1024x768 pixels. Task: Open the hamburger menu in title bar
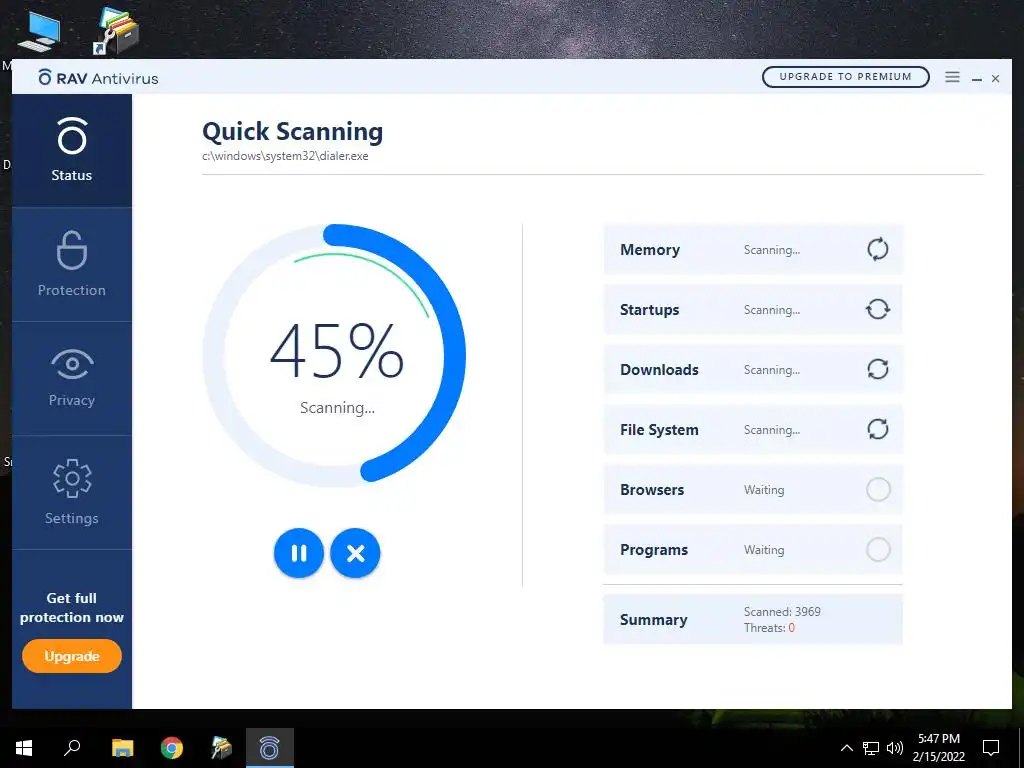(x=952, y=77)
